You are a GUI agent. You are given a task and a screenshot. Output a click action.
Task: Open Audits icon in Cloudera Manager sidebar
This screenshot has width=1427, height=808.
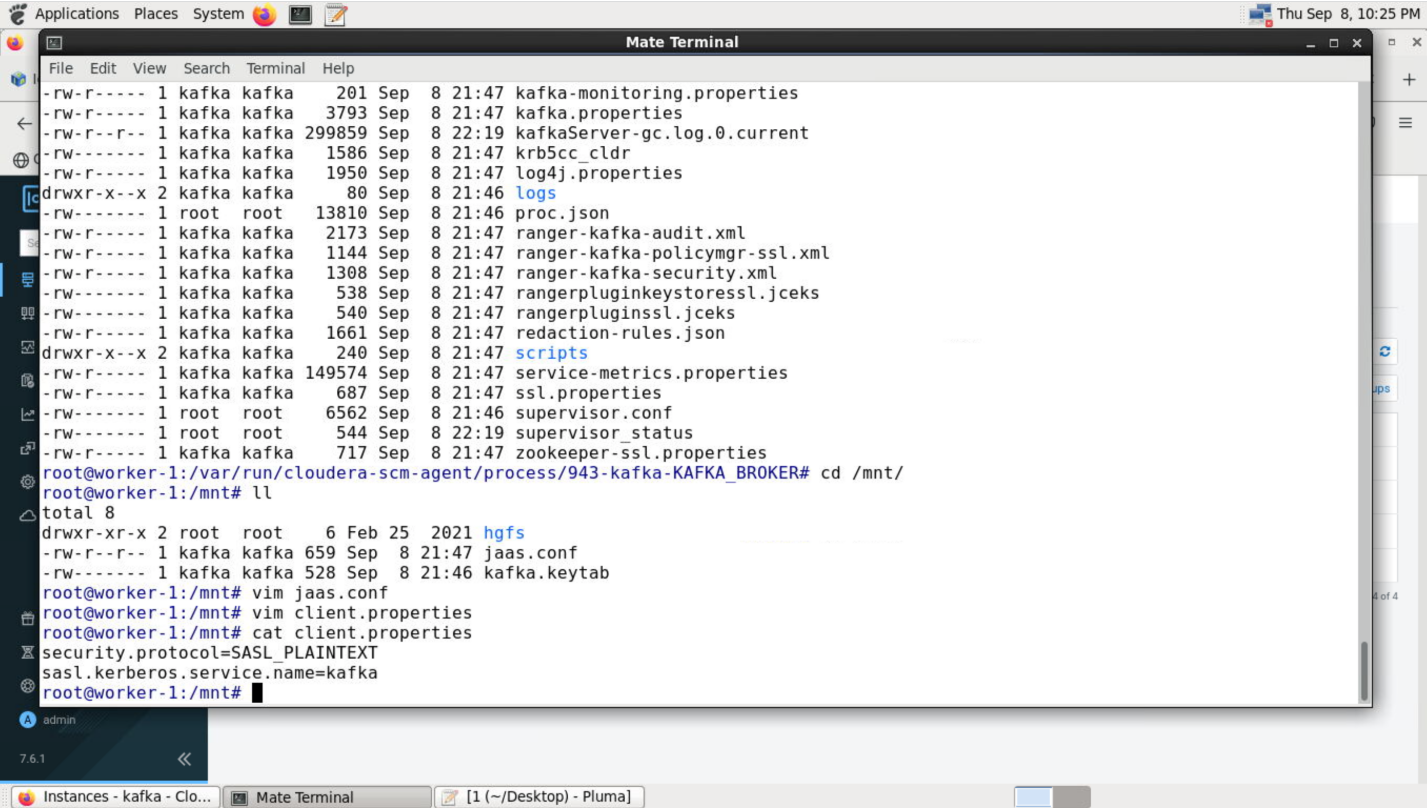28,381
